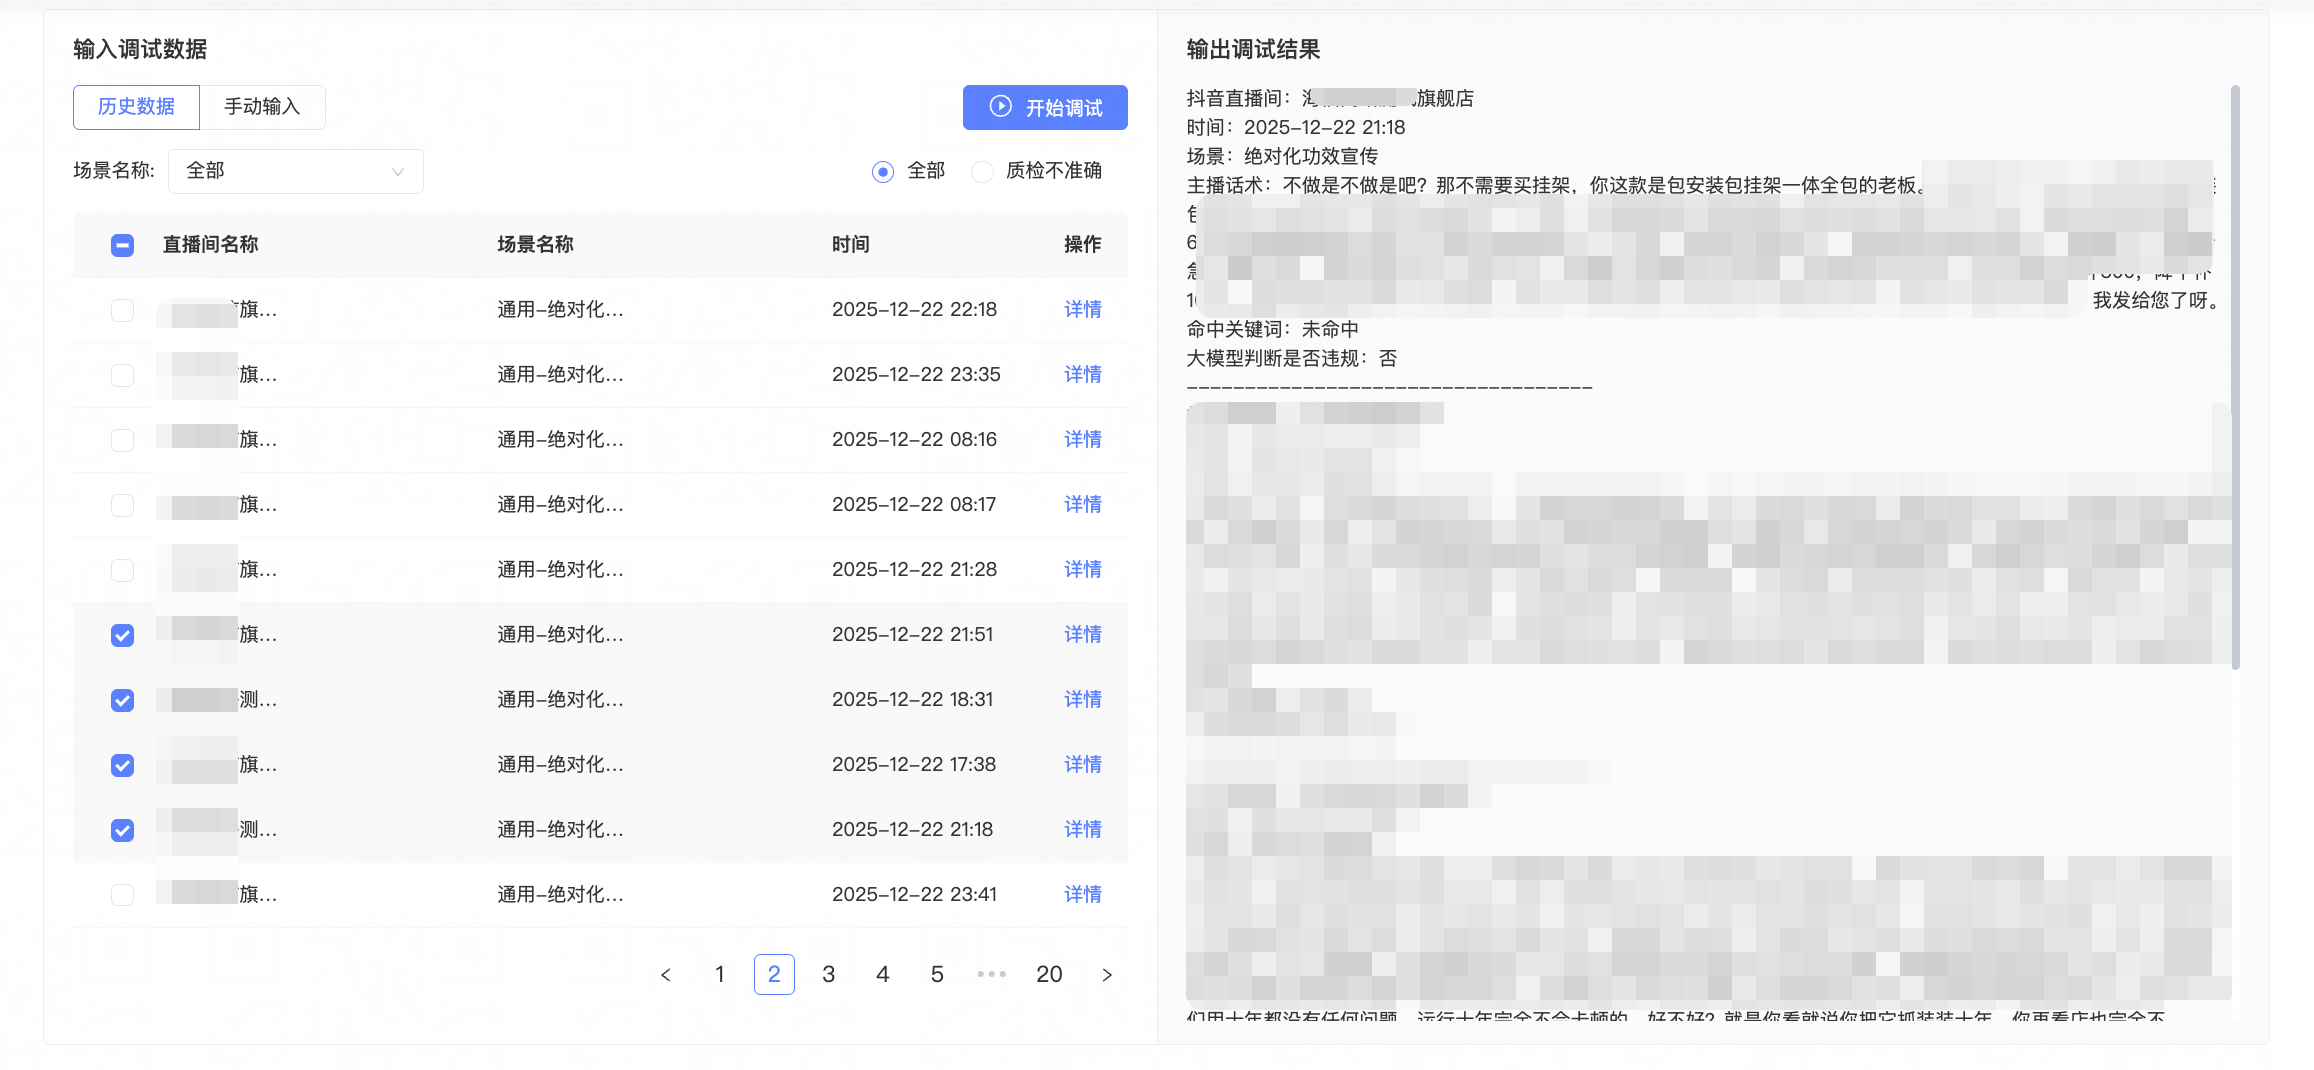
Task: Click the 直播间名称 column header
Action: (x=211, y=245)
